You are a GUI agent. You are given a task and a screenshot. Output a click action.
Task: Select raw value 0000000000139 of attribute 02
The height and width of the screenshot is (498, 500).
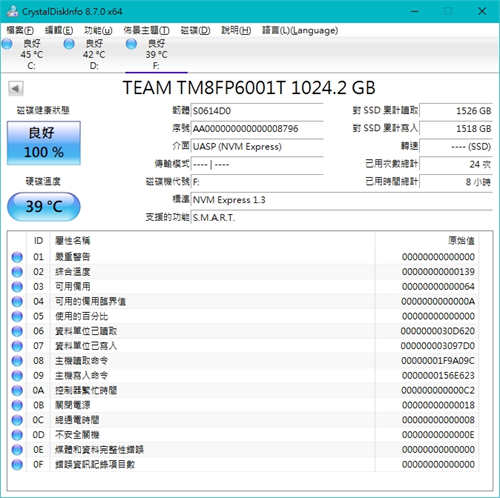[438, 272]
